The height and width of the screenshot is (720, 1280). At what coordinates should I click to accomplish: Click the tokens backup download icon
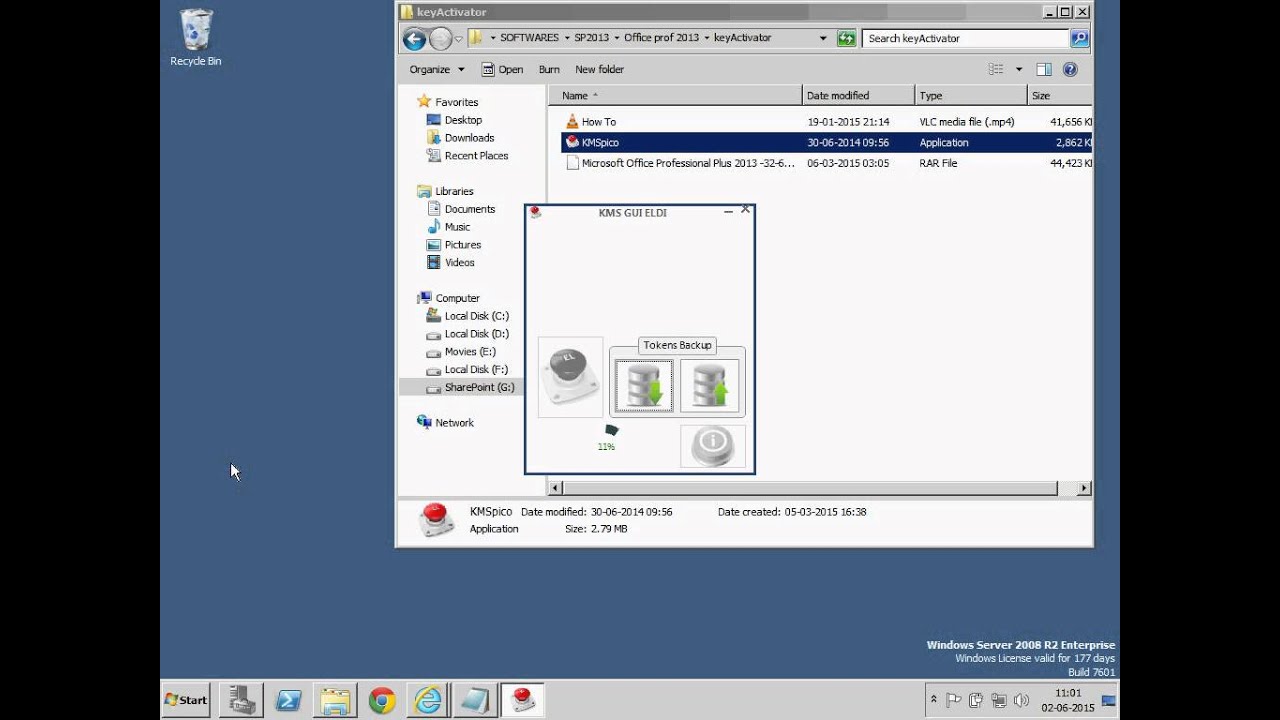[x=643, y=386]
